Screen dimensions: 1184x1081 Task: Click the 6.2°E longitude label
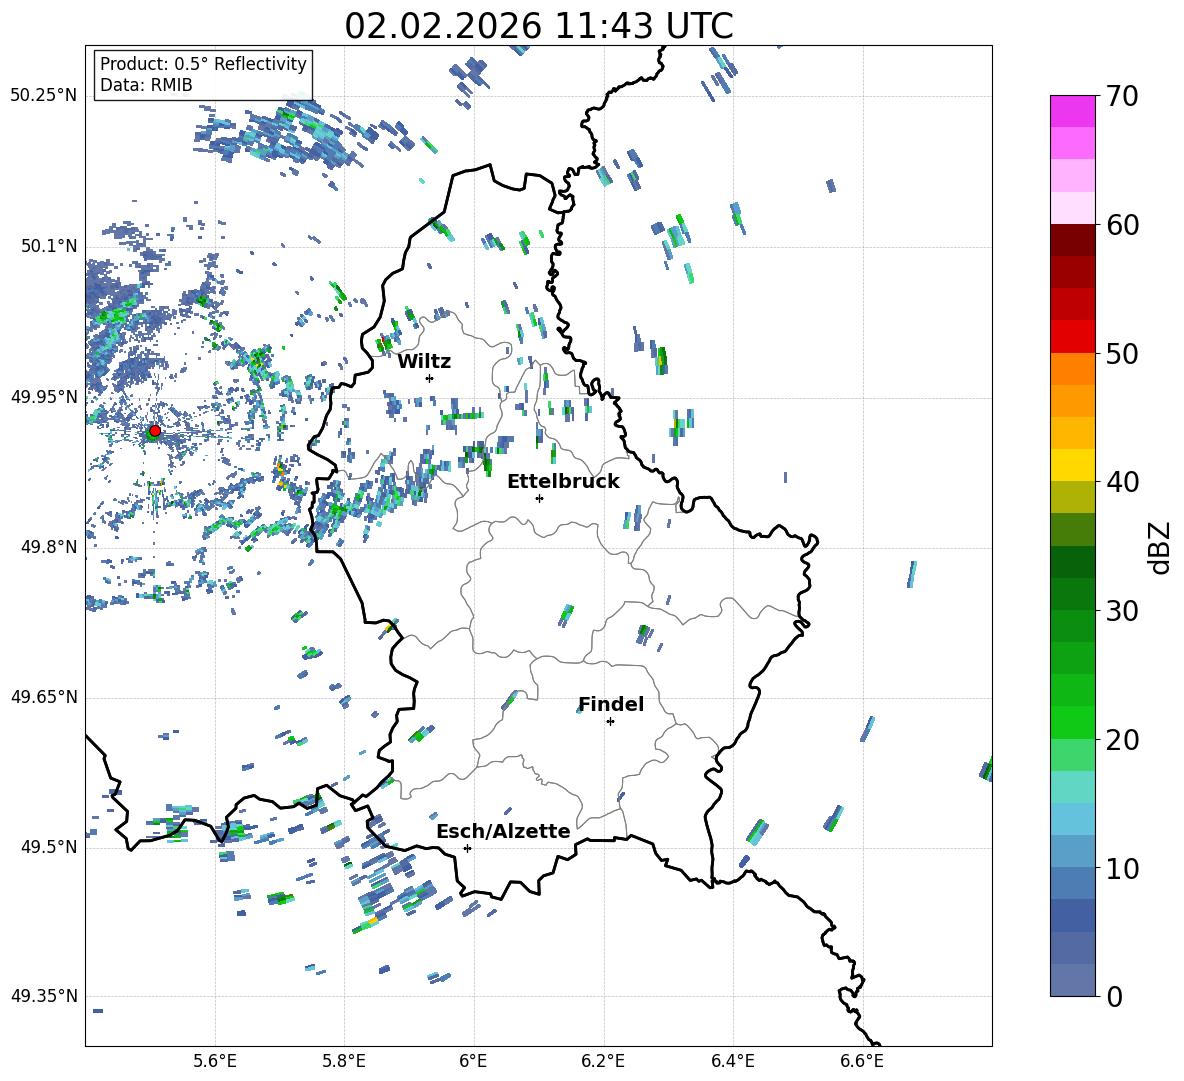coord(603,1061)
